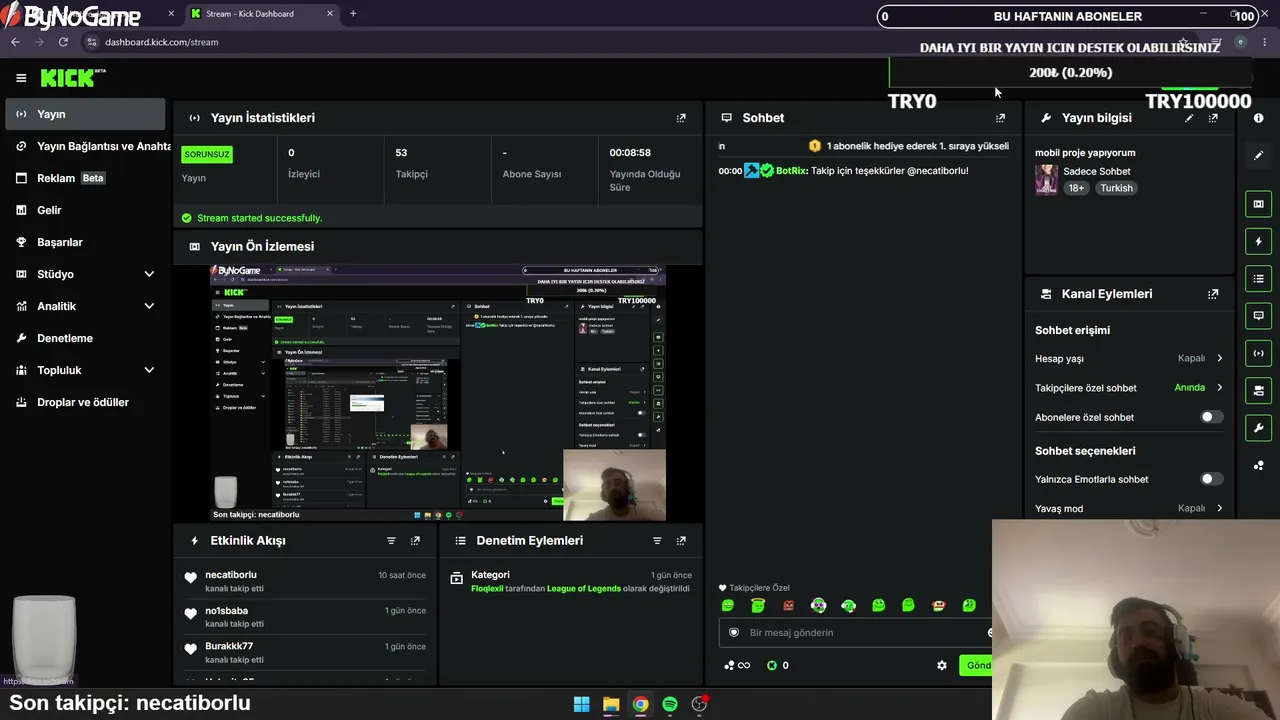Filter the Denetim Eylemleri list
This screenshot has width=1280, height=720.
tap(657, 541)
